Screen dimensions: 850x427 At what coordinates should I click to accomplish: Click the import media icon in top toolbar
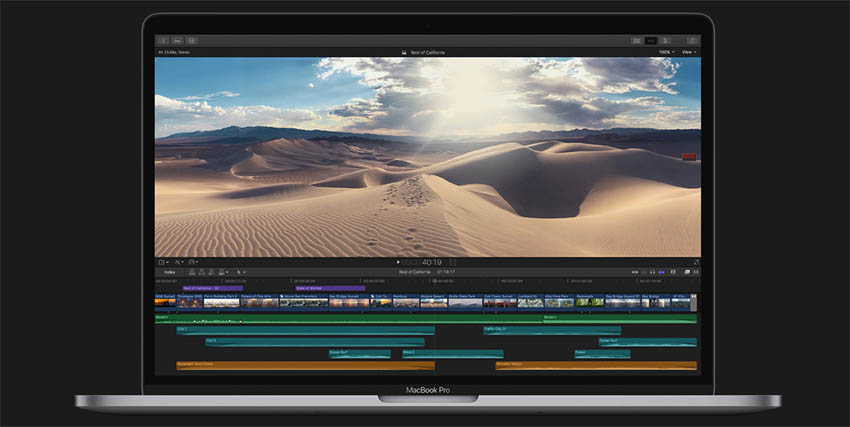[x=163, y=41]
